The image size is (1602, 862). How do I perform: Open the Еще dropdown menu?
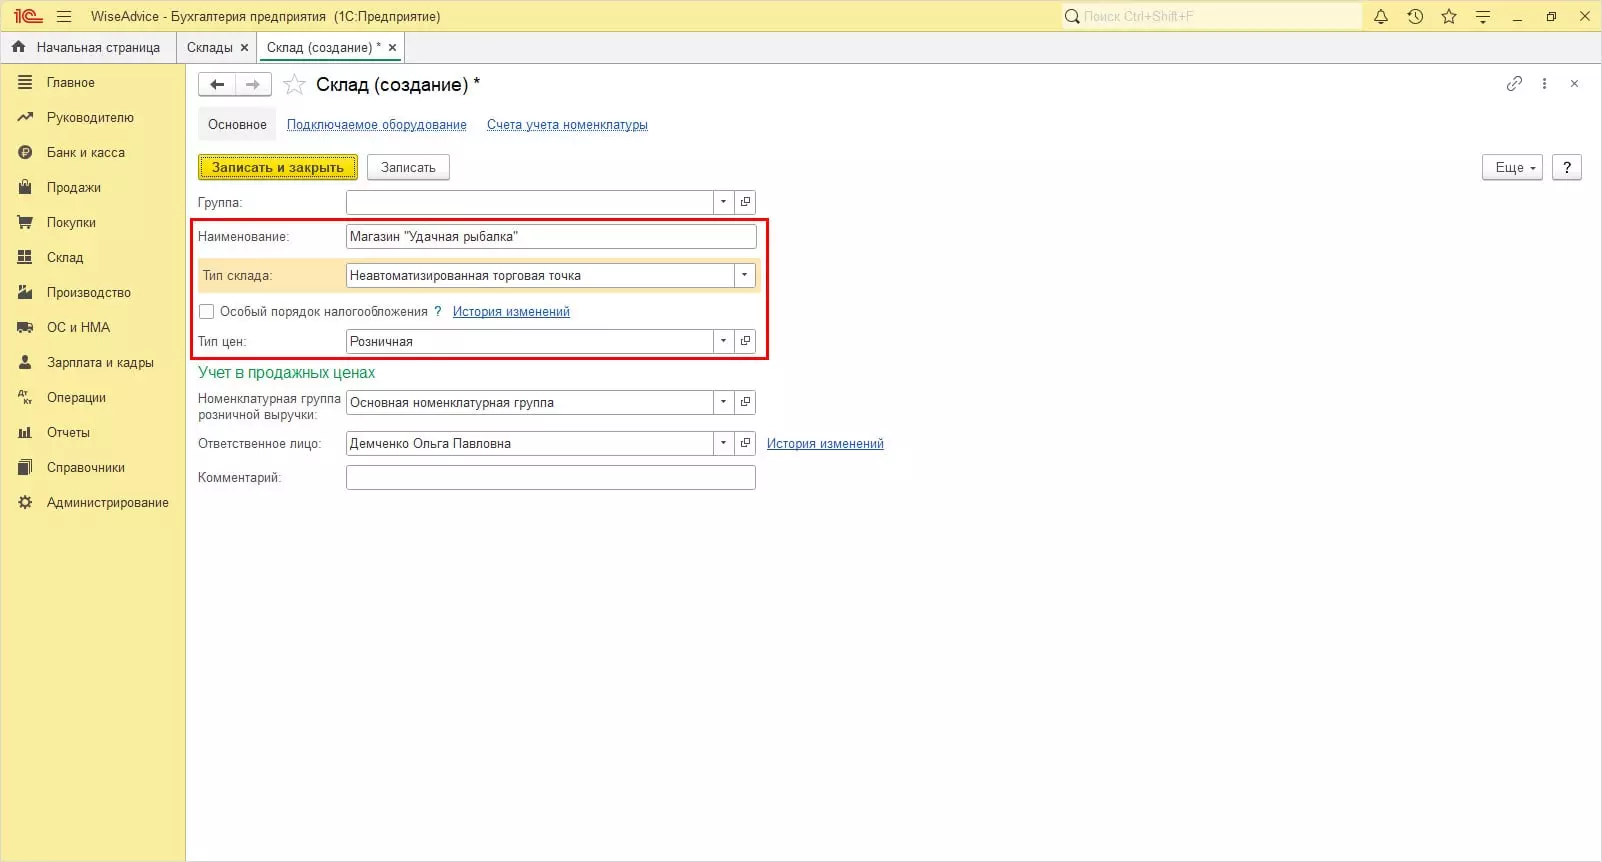point(1513,168)
